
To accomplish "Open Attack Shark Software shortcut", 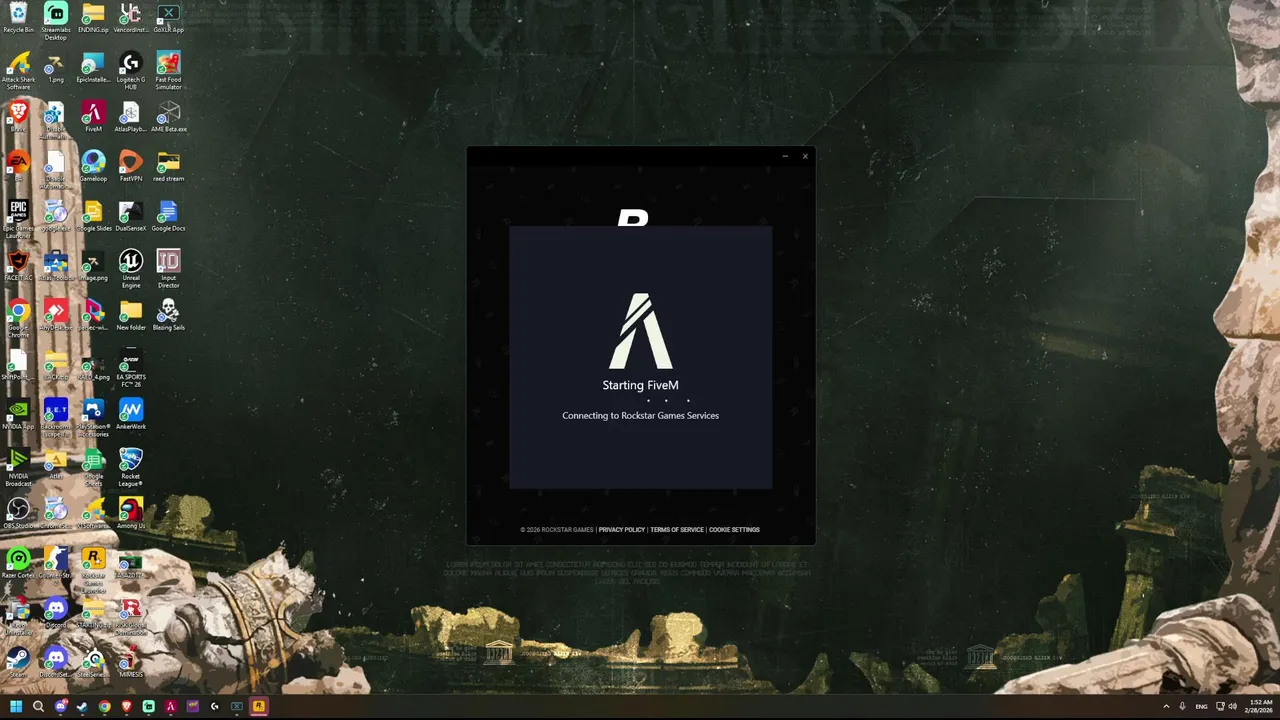I will pyautogui.click(x=18, y=71).
